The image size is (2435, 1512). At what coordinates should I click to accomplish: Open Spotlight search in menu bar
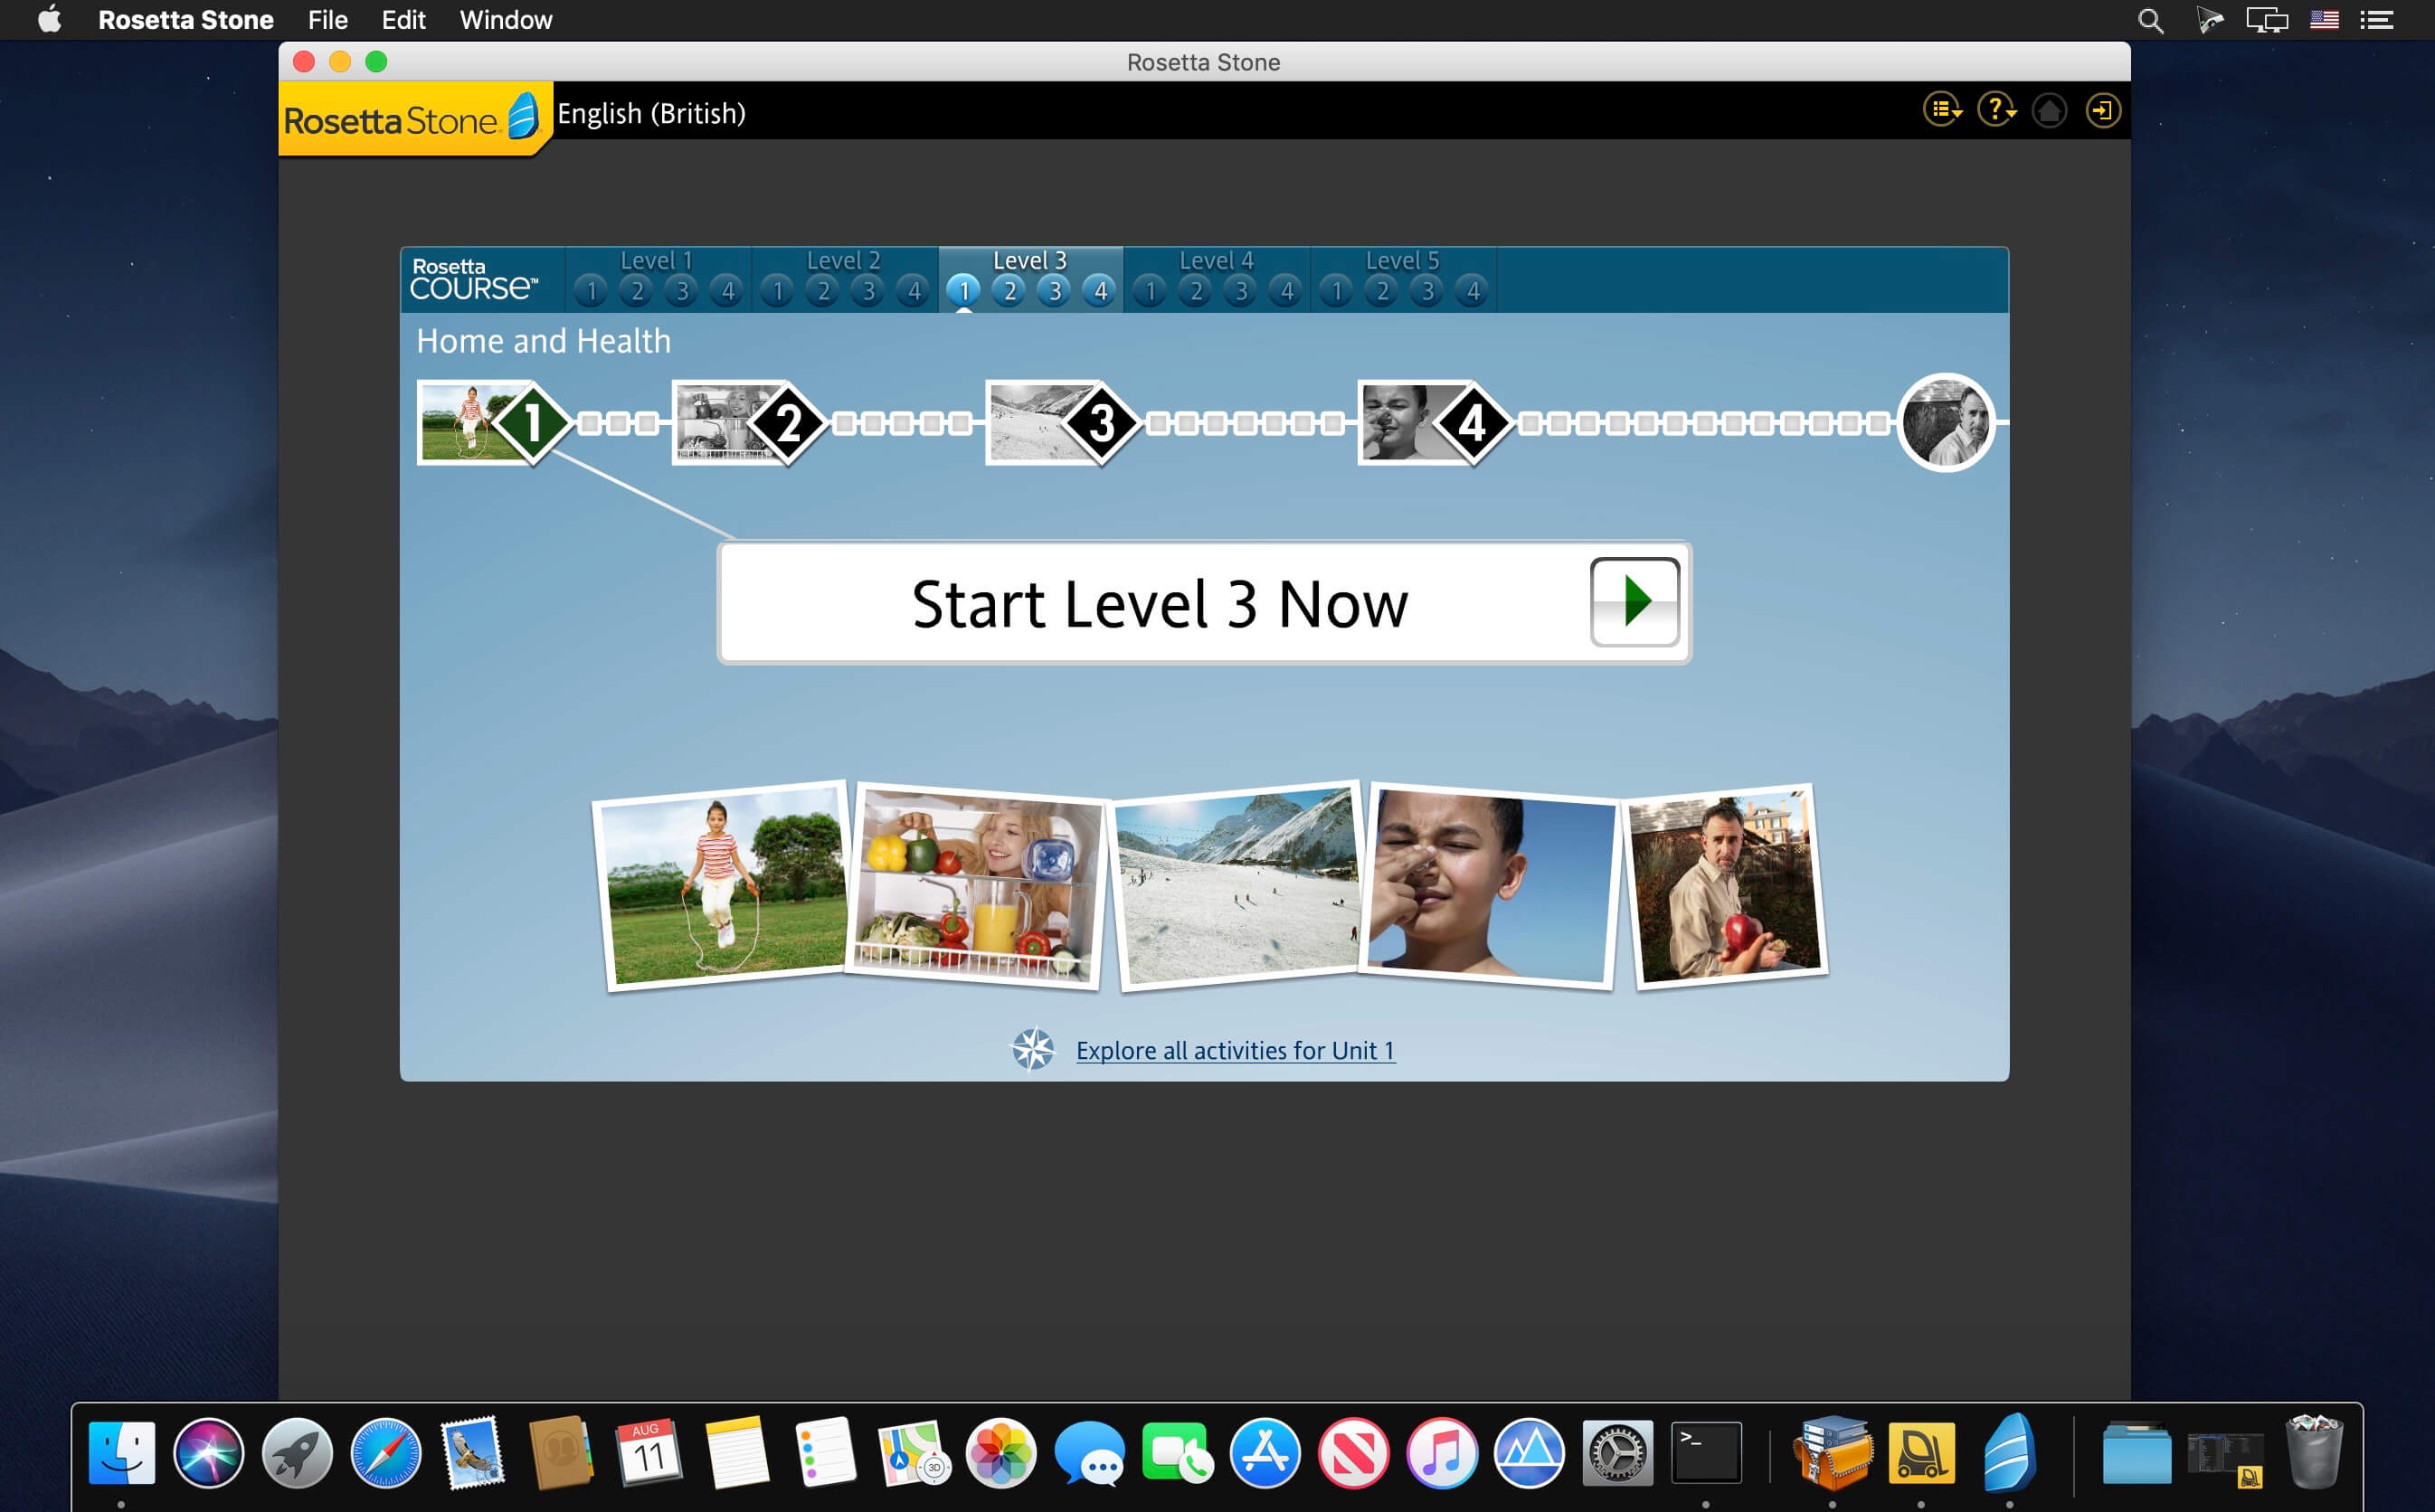[2151, 20]
